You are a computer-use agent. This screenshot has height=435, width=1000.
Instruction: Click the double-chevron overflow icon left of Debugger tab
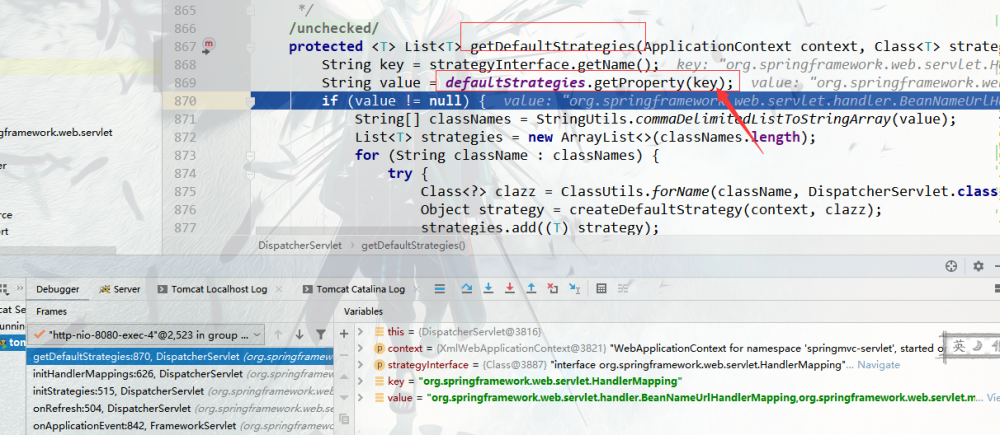pyautogui.click(x=18, y=288)
